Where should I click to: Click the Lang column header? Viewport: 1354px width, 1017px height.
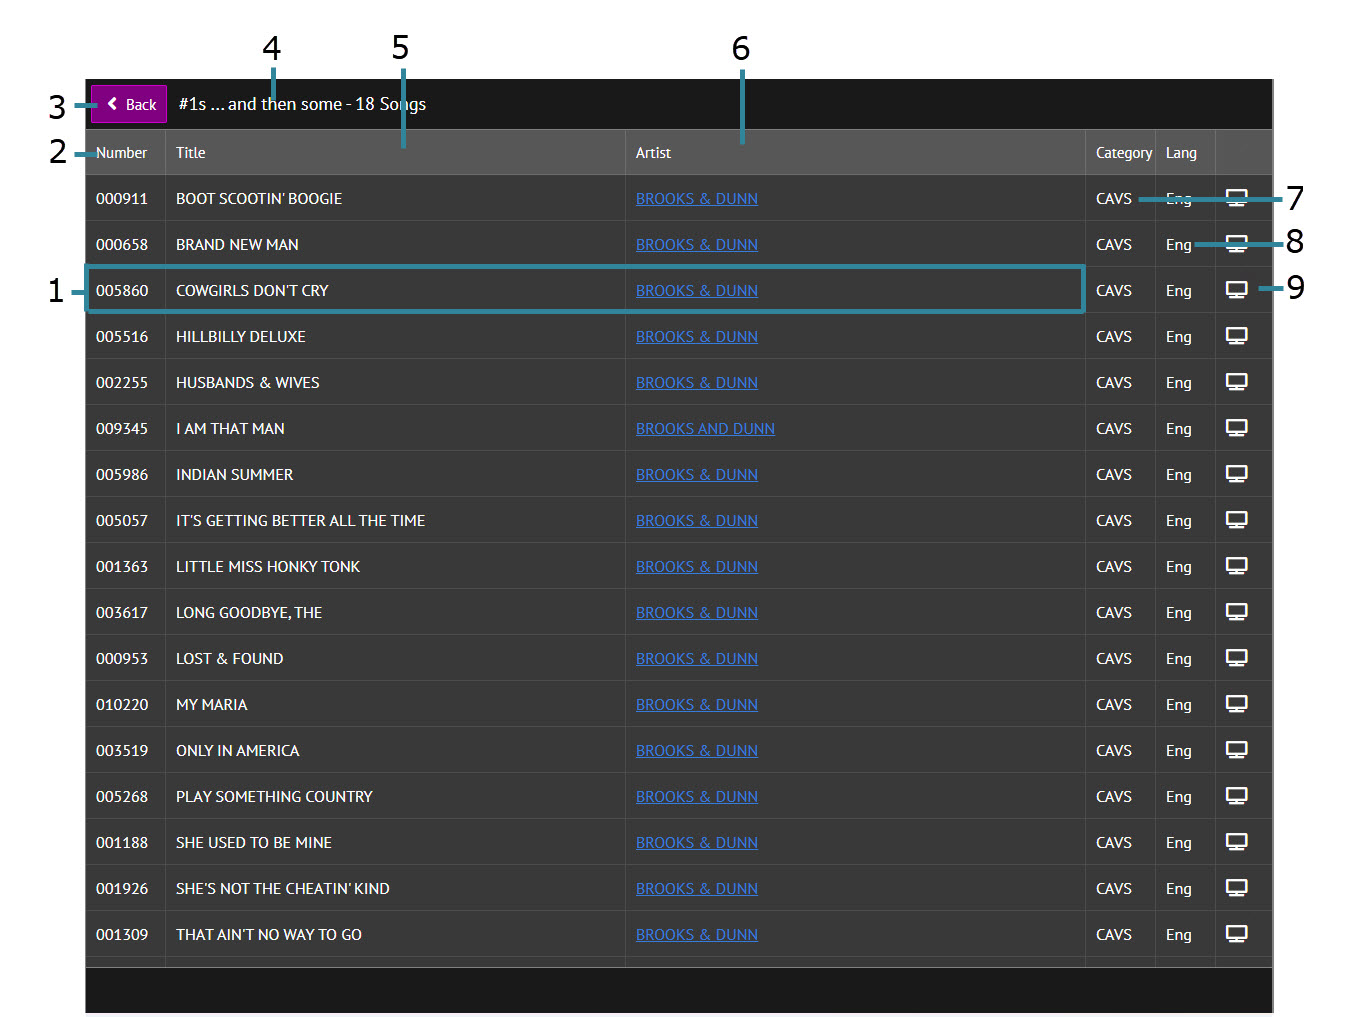coord(1181,153)
